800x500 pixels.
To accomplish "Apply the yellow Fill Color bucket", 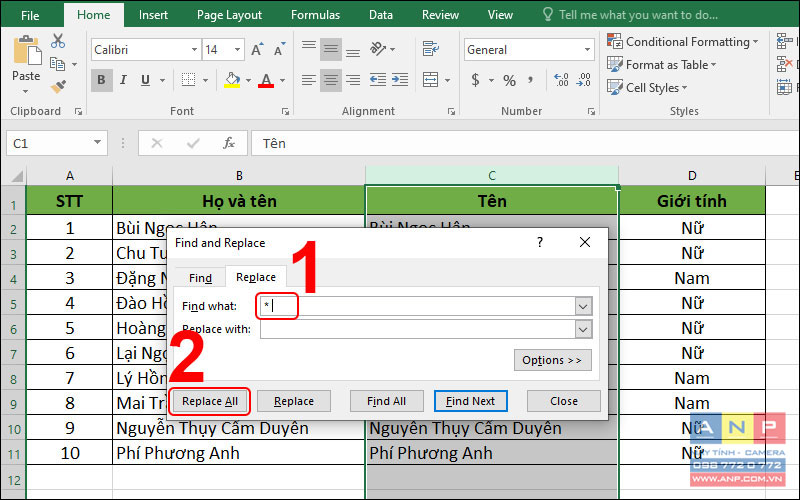I will [232, 80].
